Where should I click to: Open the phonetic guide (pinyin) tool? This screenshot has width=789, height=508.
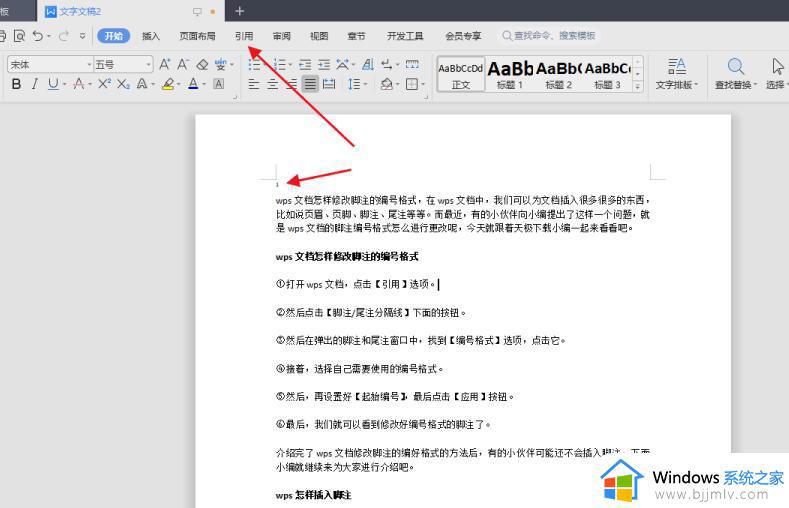click(220, 64)
